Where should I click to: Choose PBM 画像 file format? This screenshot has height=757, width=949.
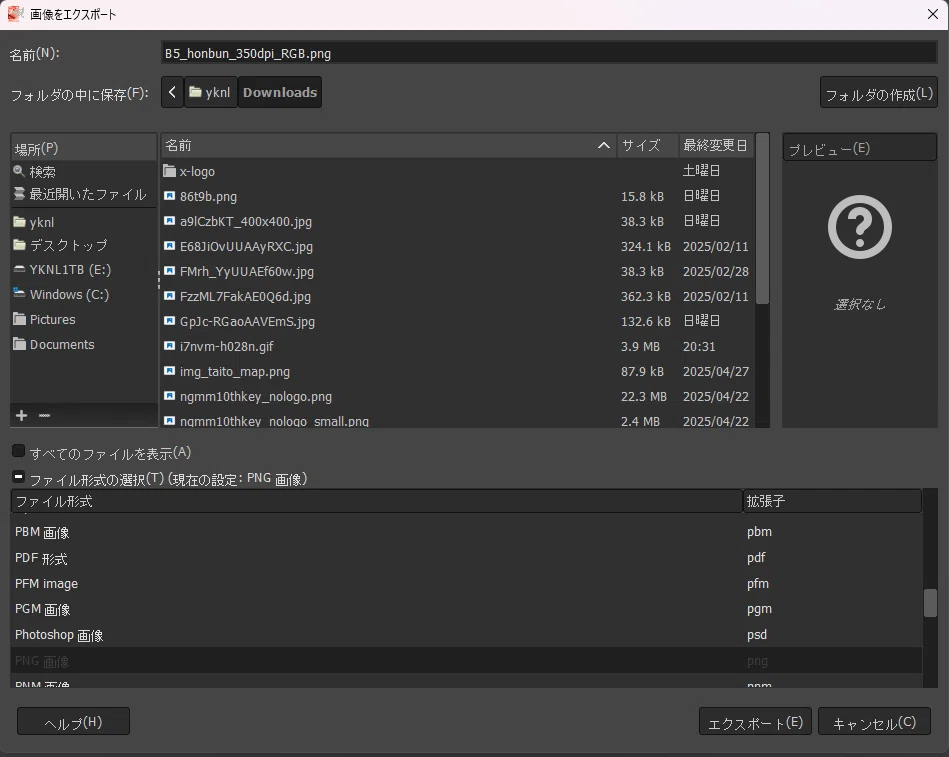[466, 532]
